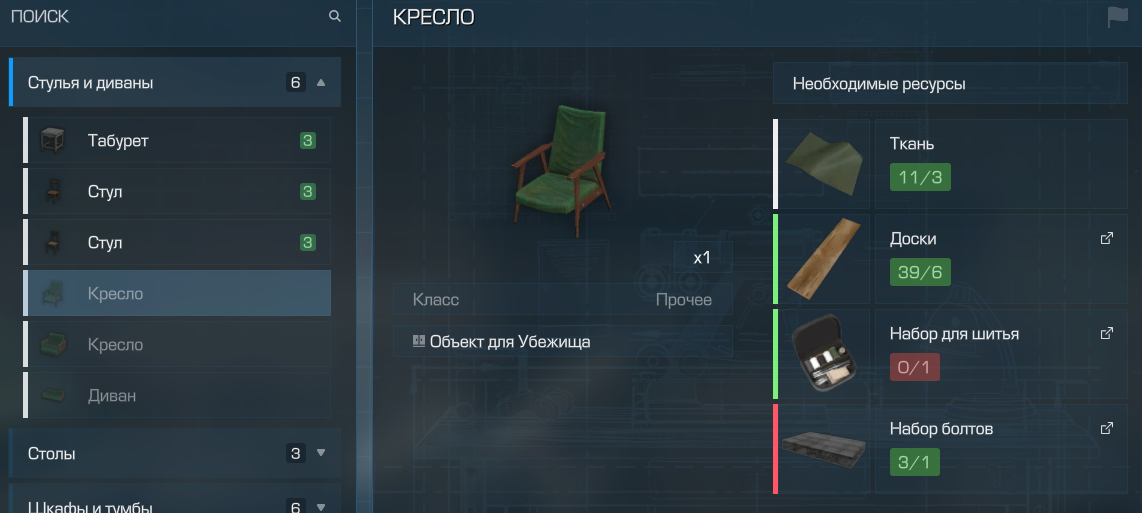The image size is (1142, 513).
Task: Collapse the Стулья и диваны category
Action: tap(321, 82)
